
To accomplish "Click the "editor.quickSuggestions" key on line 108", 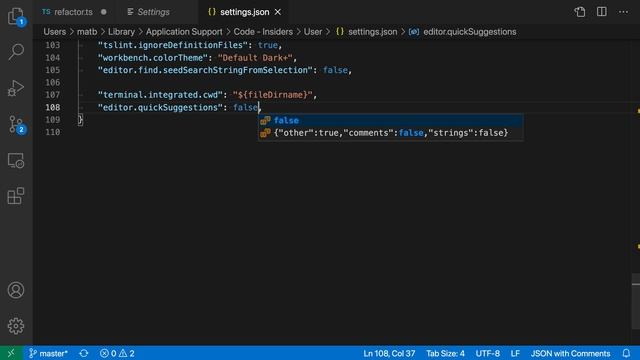I will [160, 107].
